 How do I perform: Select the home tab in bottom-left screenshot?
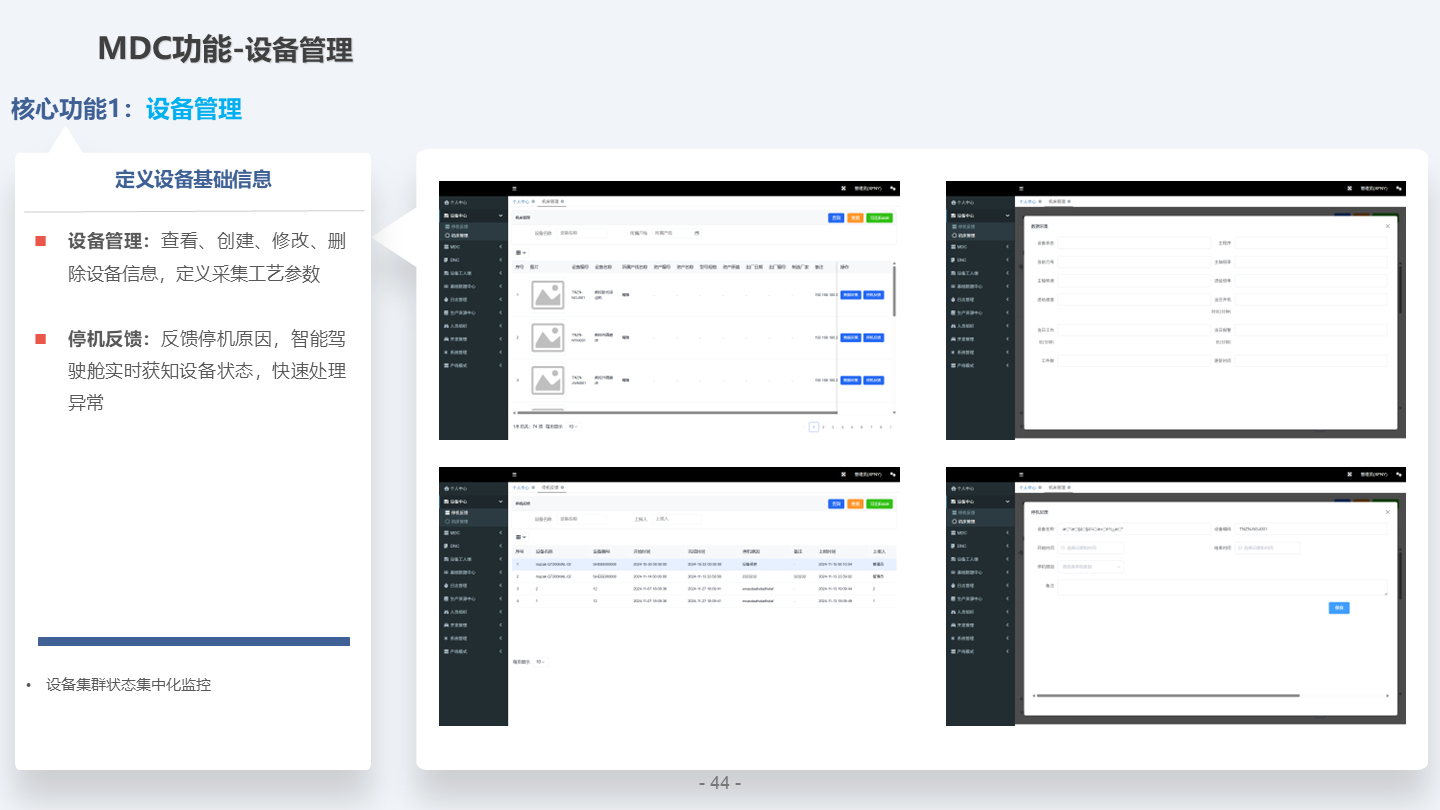[x=524, y=487]
